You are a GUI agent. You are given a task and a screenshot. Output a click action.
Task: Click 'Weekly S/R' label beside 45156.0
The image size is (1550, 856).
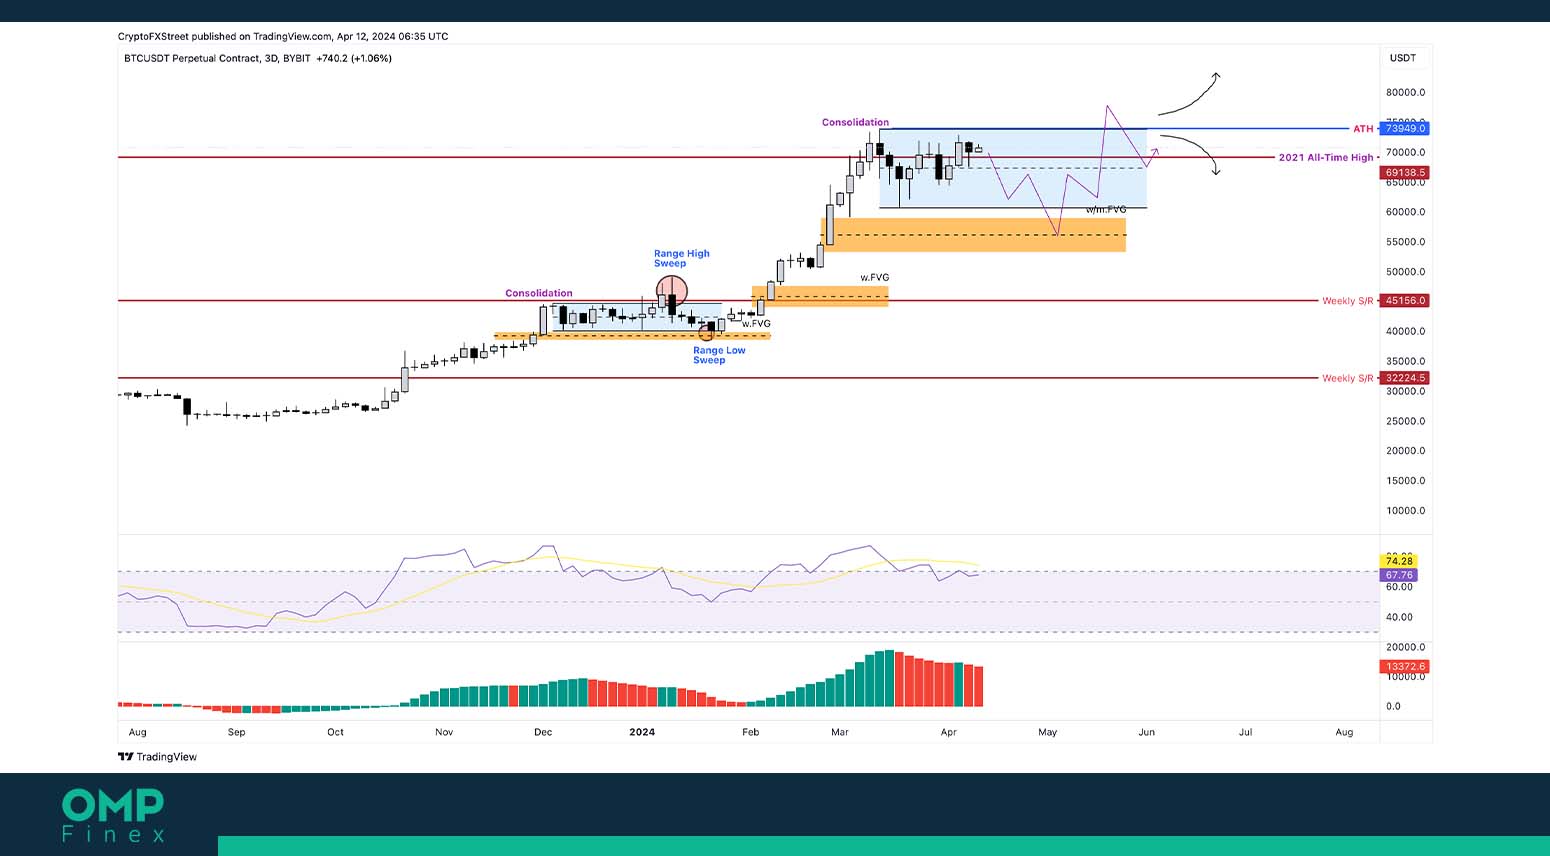point(1348,301)
